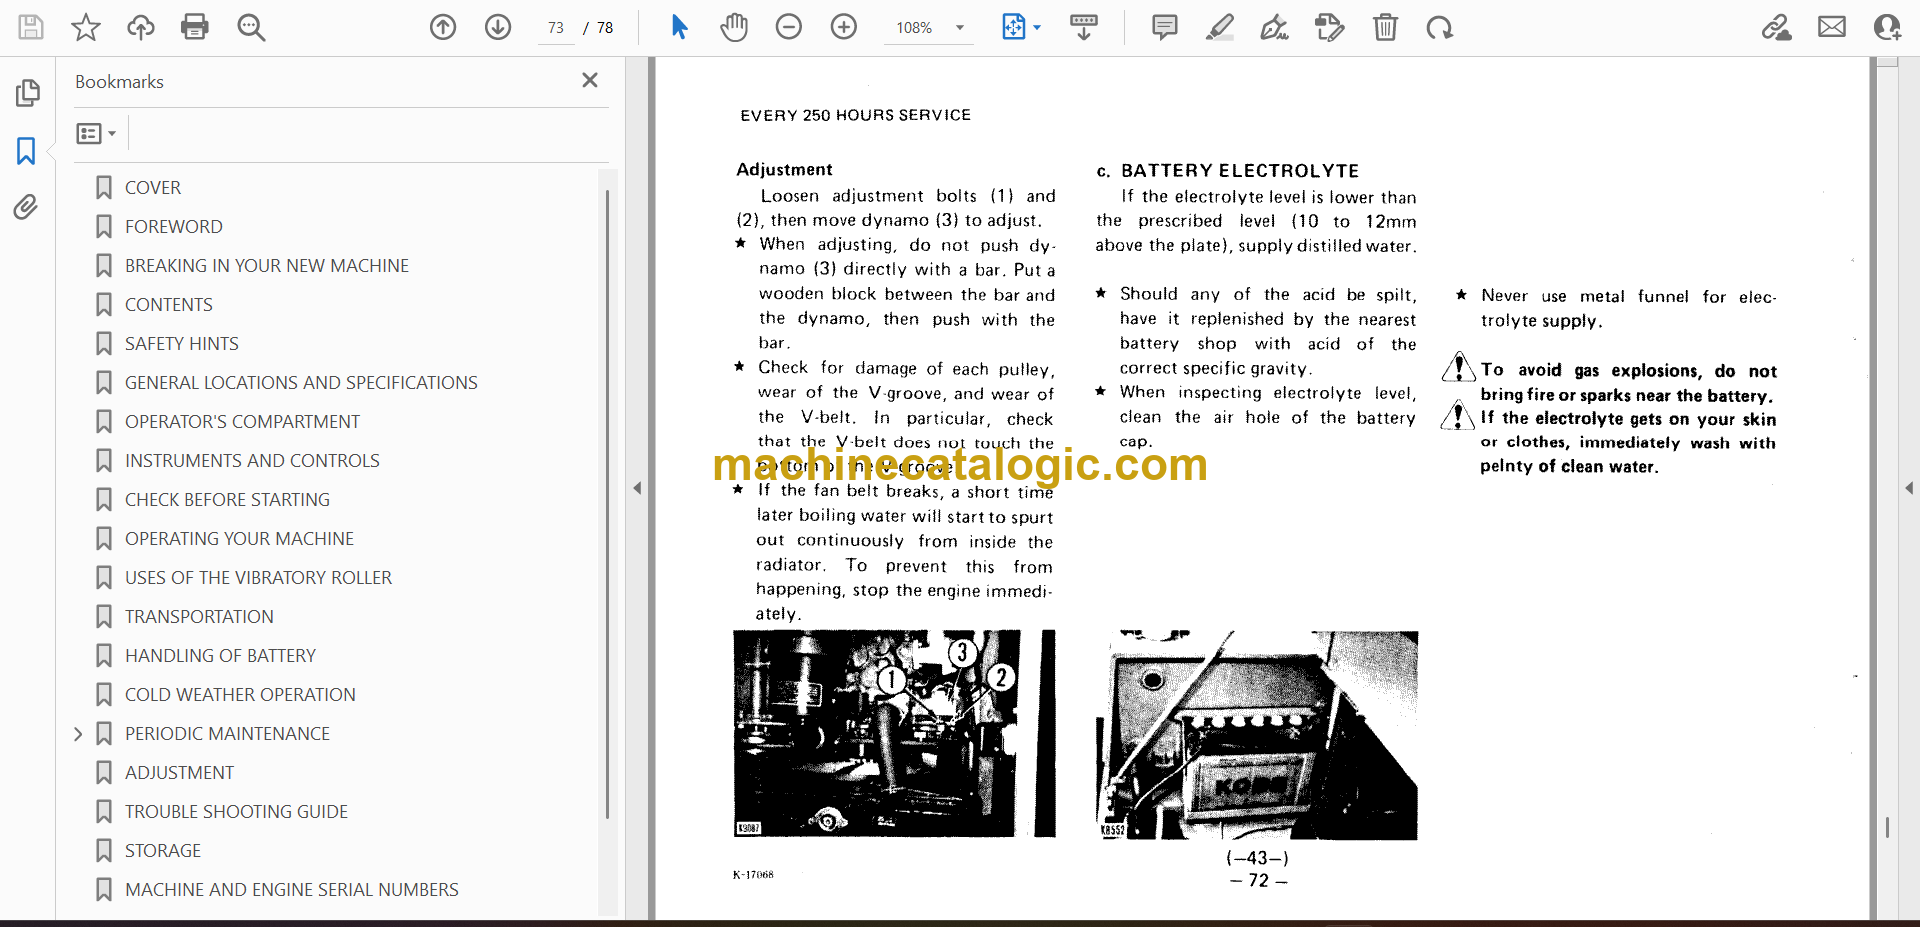The width and height of the screenshot is (1920, 927).
Task: Go to next page arrow
Action: point(498,27)
